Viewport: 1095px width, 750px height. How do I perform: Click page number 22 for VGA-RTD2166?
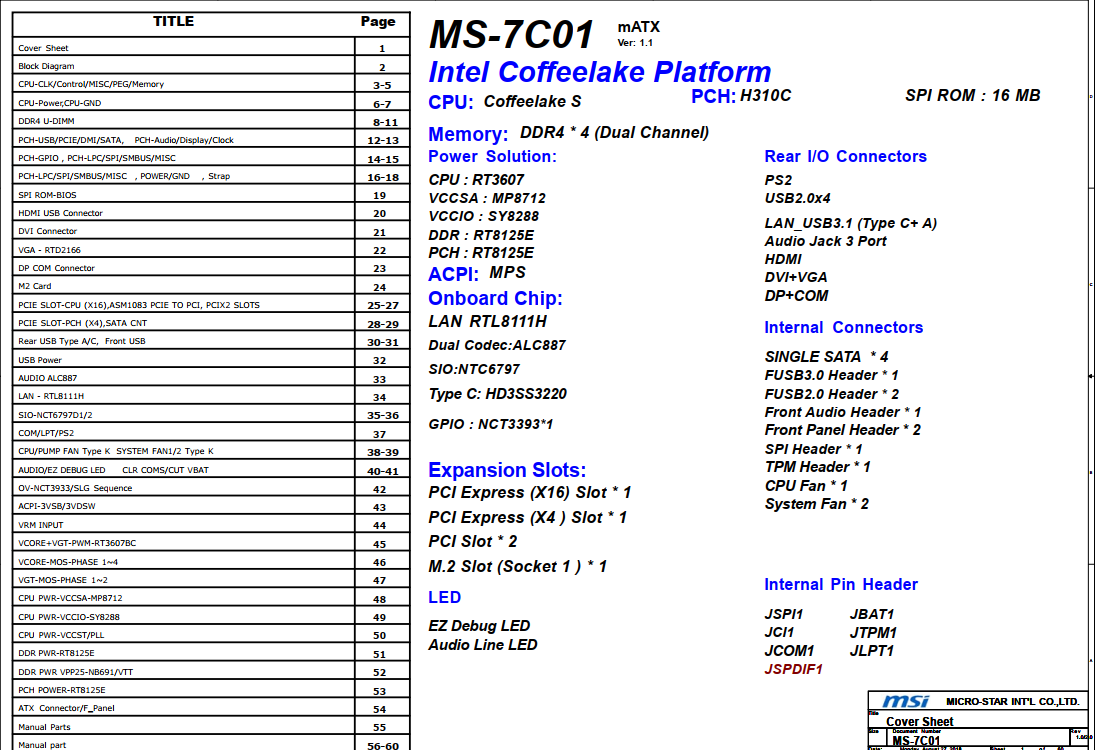click(x=380, y=251)
